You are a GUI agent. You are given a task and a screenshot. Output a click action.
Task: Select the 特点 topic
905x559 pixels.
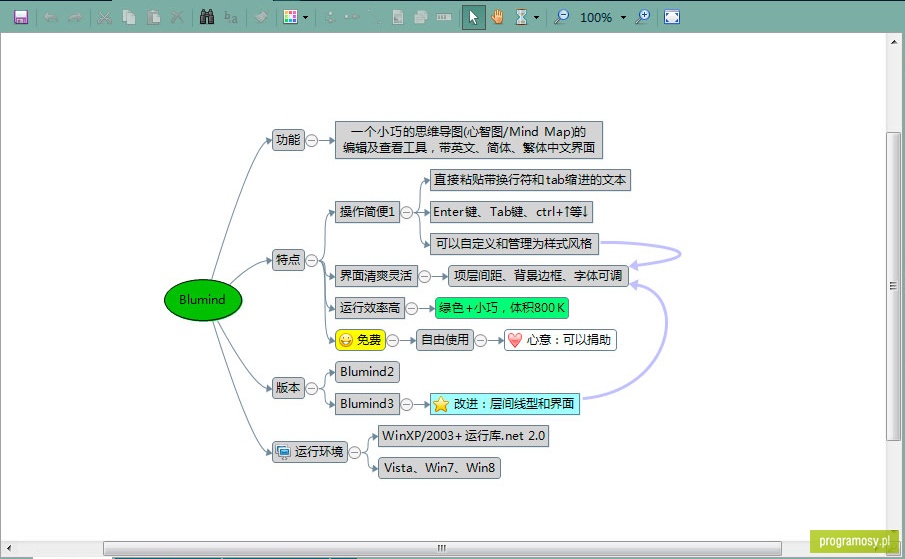[288, 260]
